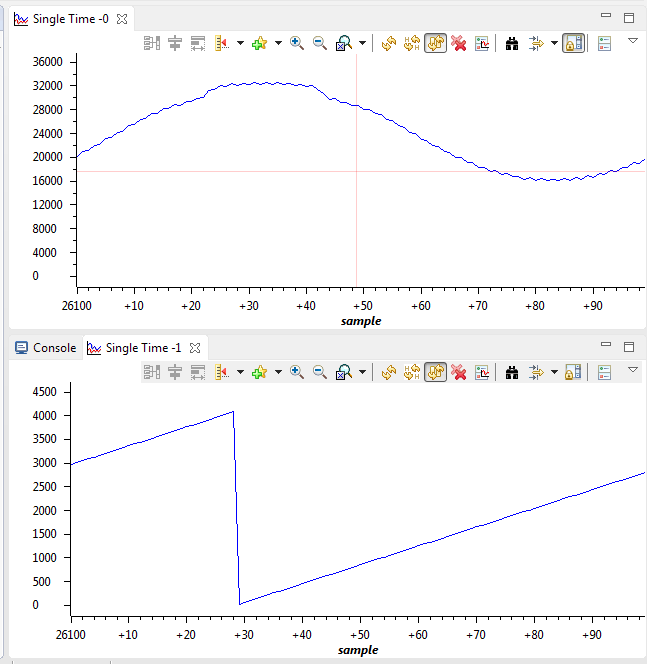
Task: Refresh the Single Time -0 graph
Action: (x=389, y=43)
